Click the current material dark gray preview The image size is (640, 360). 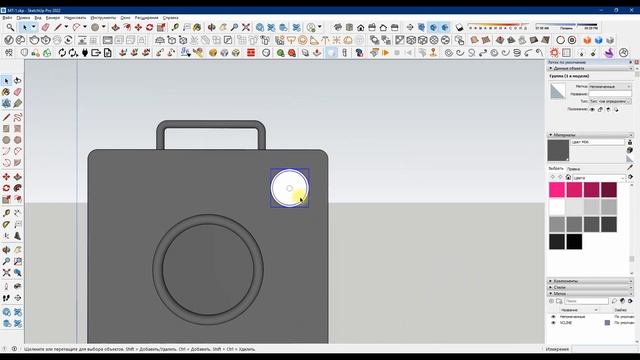(x=558, y=150)
